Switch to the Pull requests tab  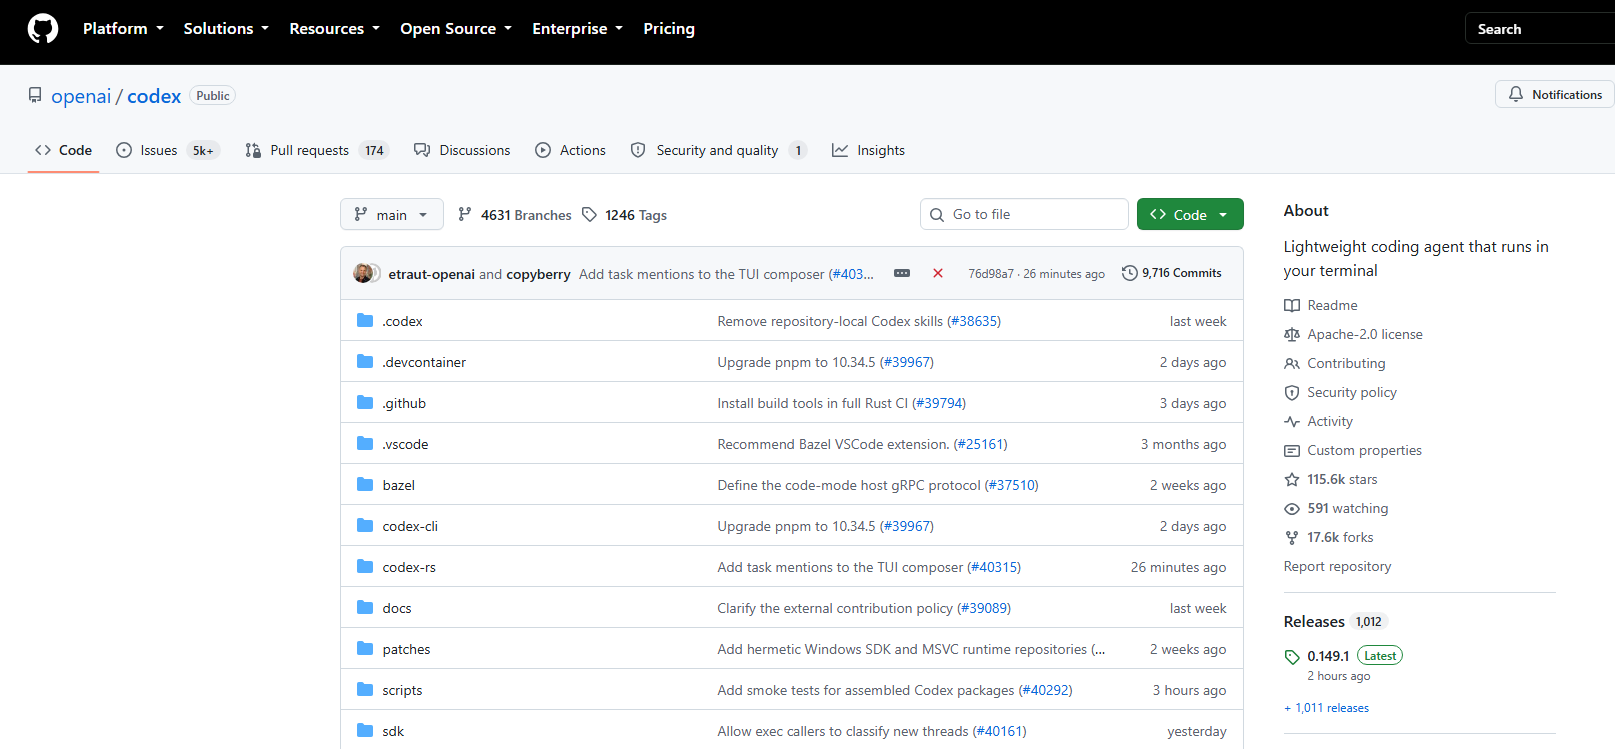(x=316, y=150)
